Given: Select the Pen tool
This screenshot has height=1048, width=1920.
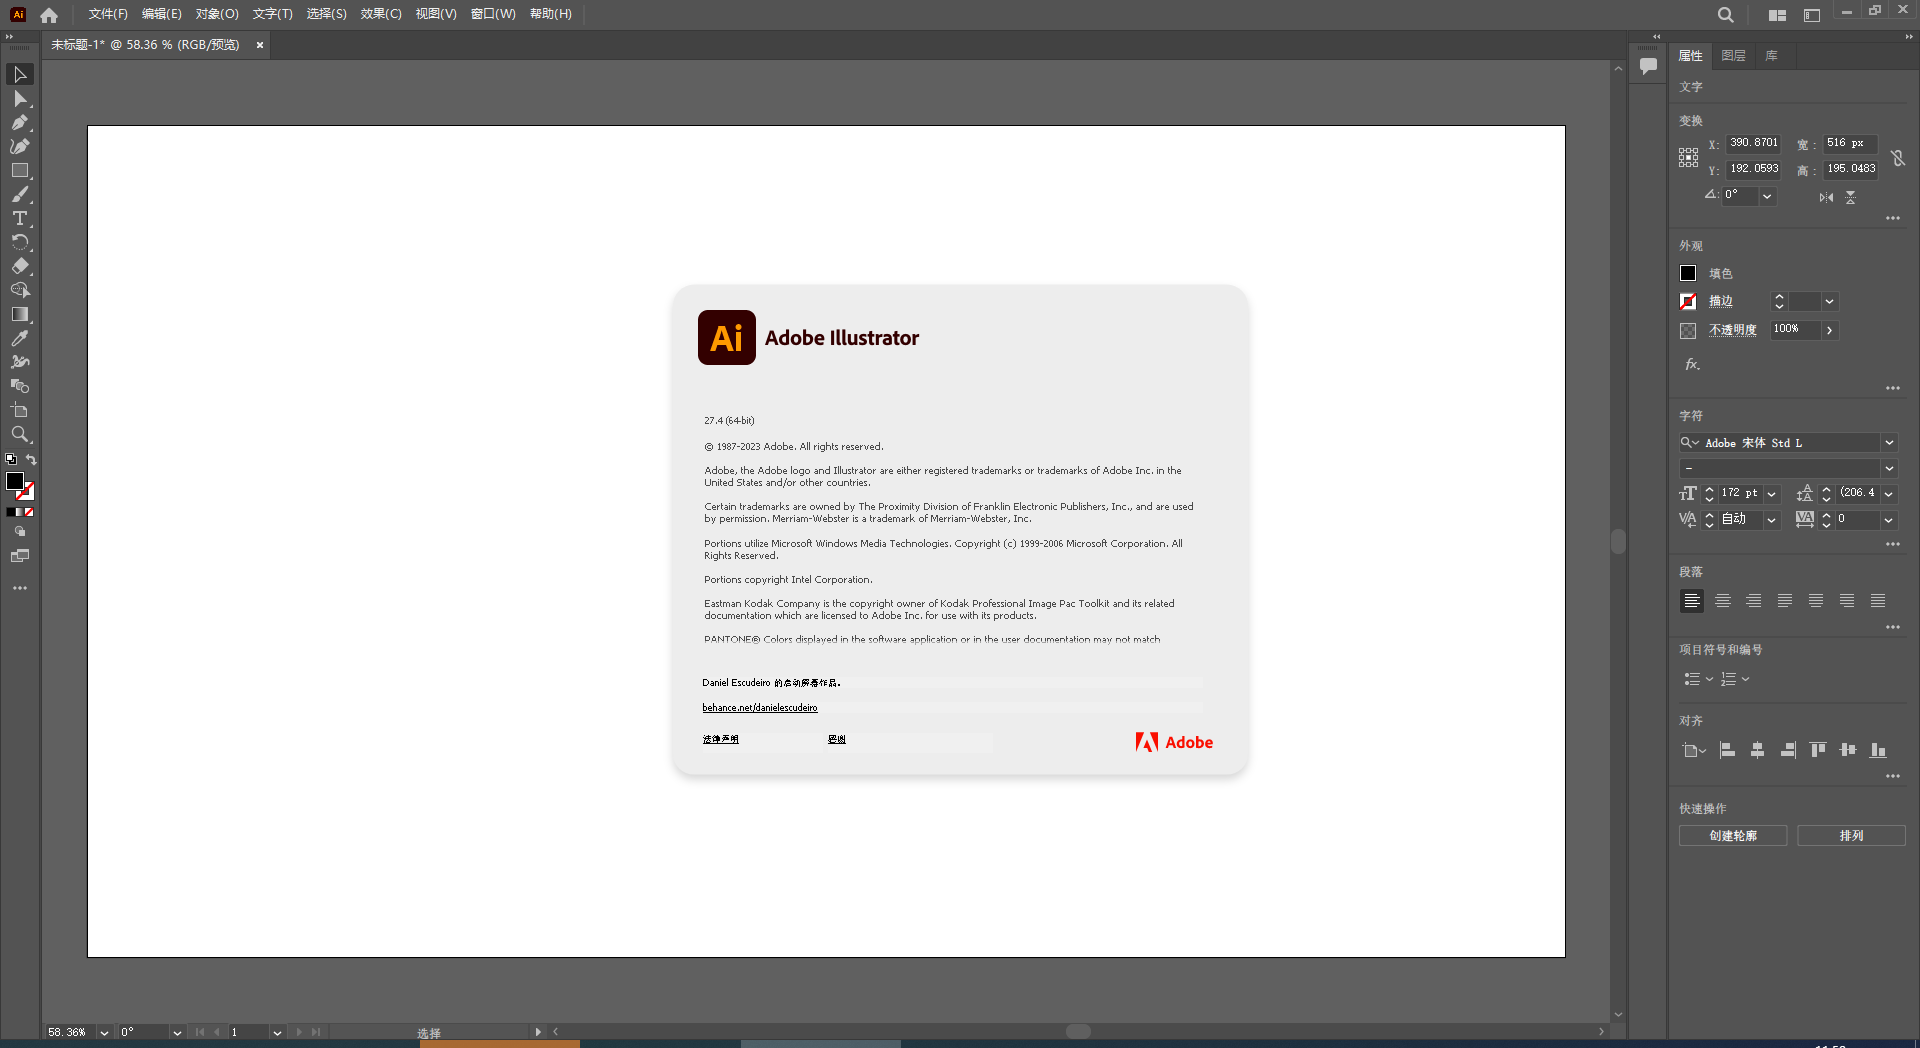Looking at the screenshot, I should point(19,123).
